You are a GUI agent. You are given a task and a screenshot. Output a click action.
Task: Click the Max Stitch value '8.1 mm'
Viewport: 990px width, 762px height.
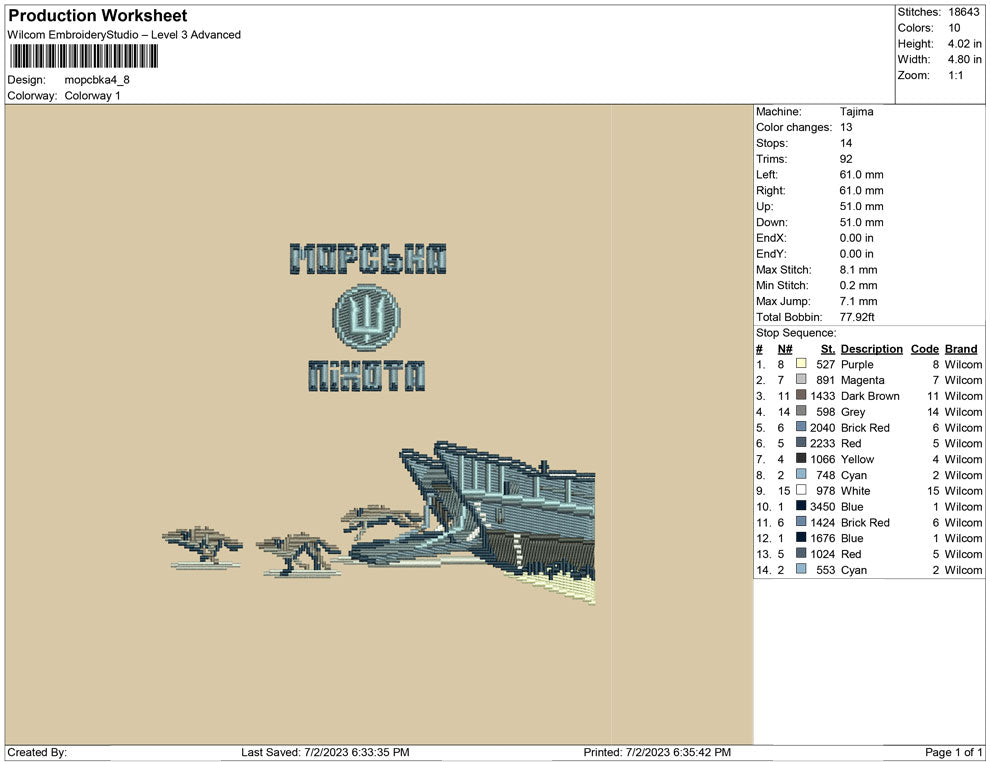pos(858,270)
